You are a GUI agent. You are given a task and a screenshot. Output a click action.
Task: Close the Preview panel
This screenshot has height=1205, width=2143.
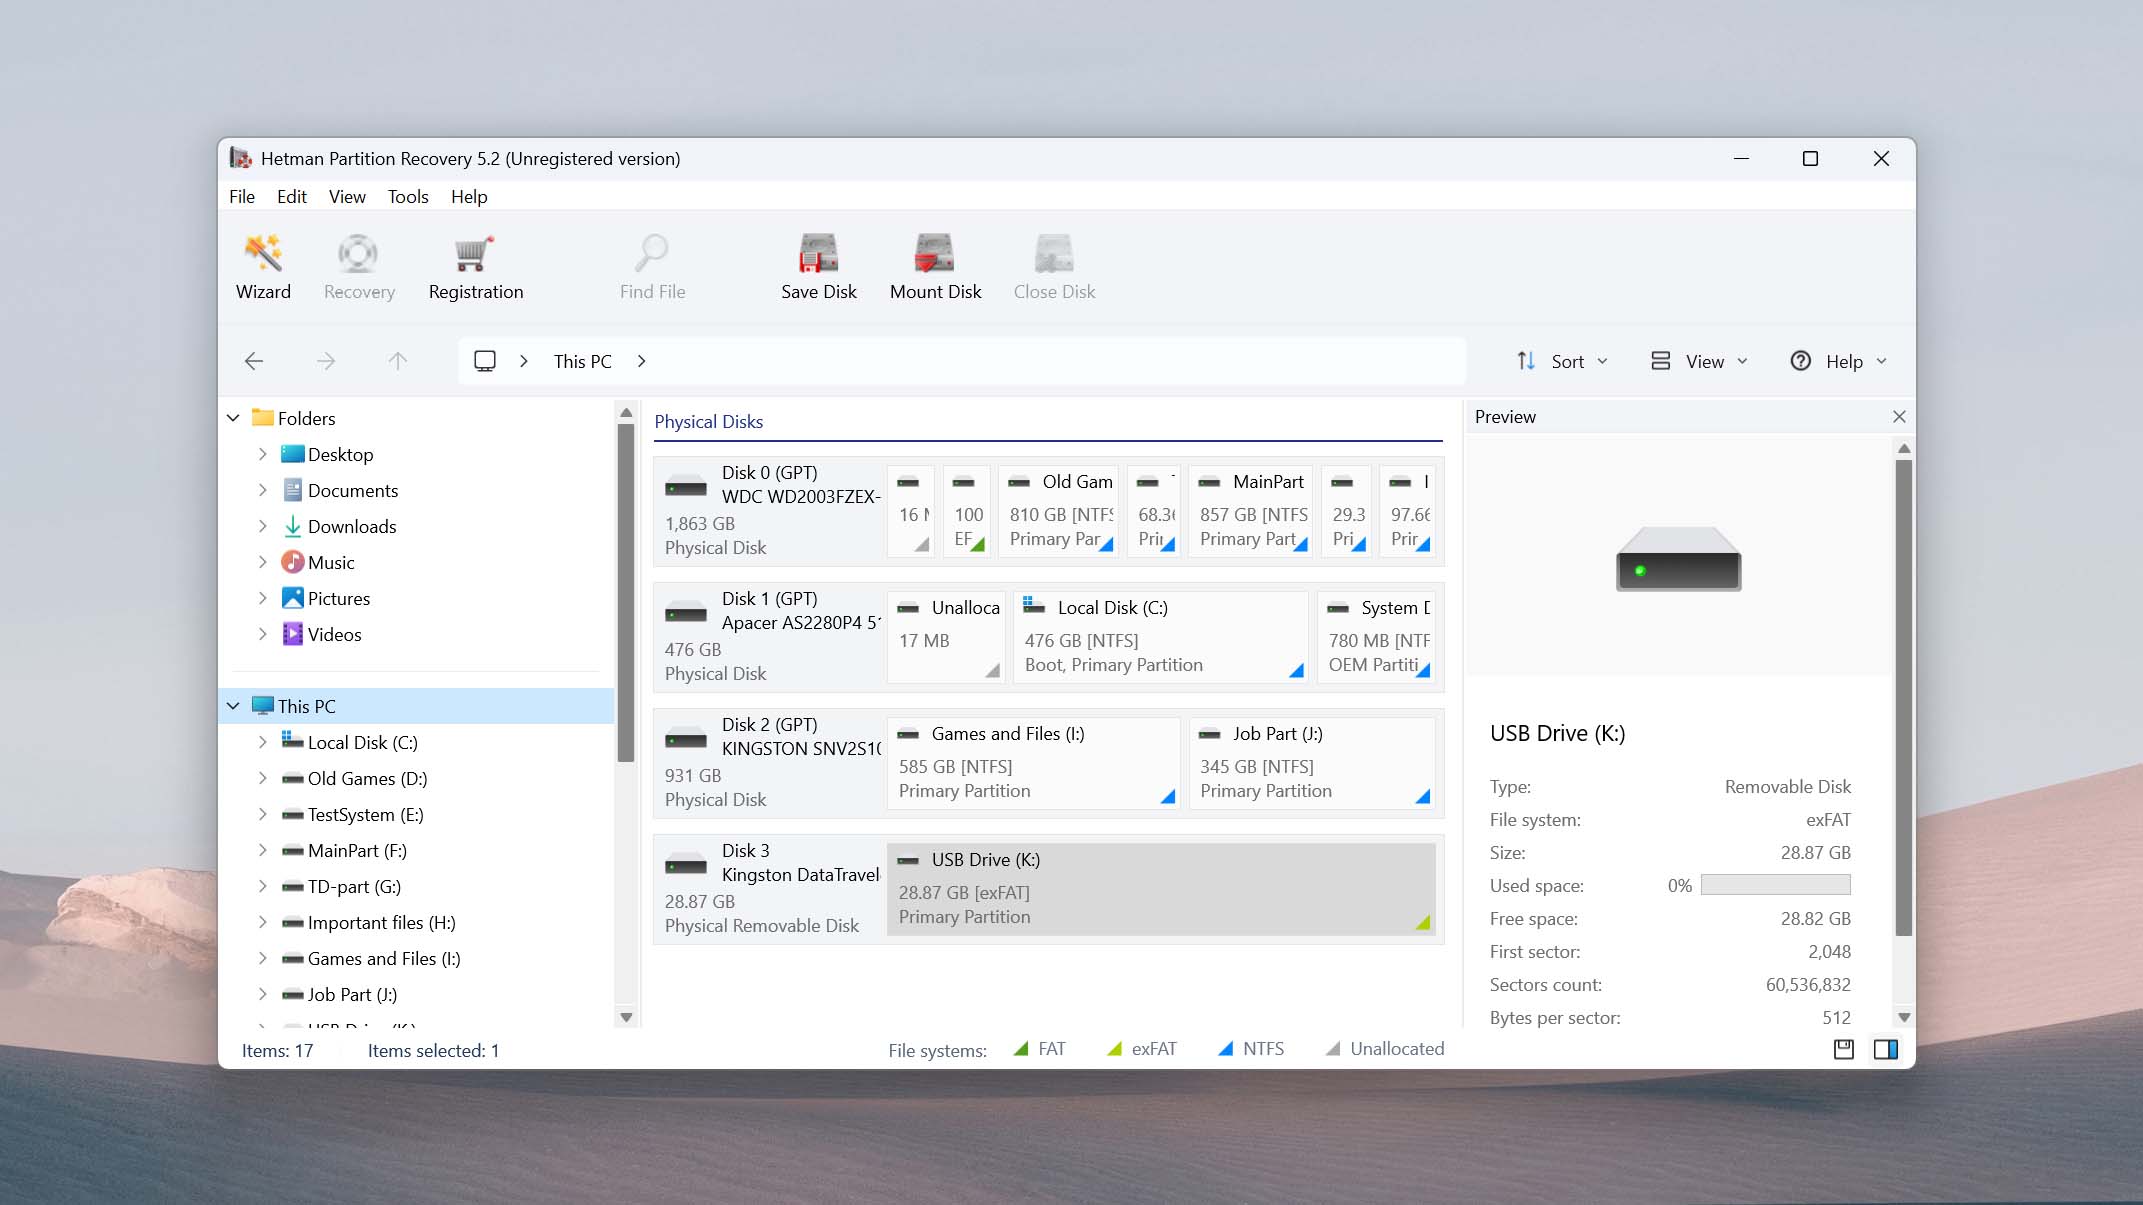(1899, 417)
